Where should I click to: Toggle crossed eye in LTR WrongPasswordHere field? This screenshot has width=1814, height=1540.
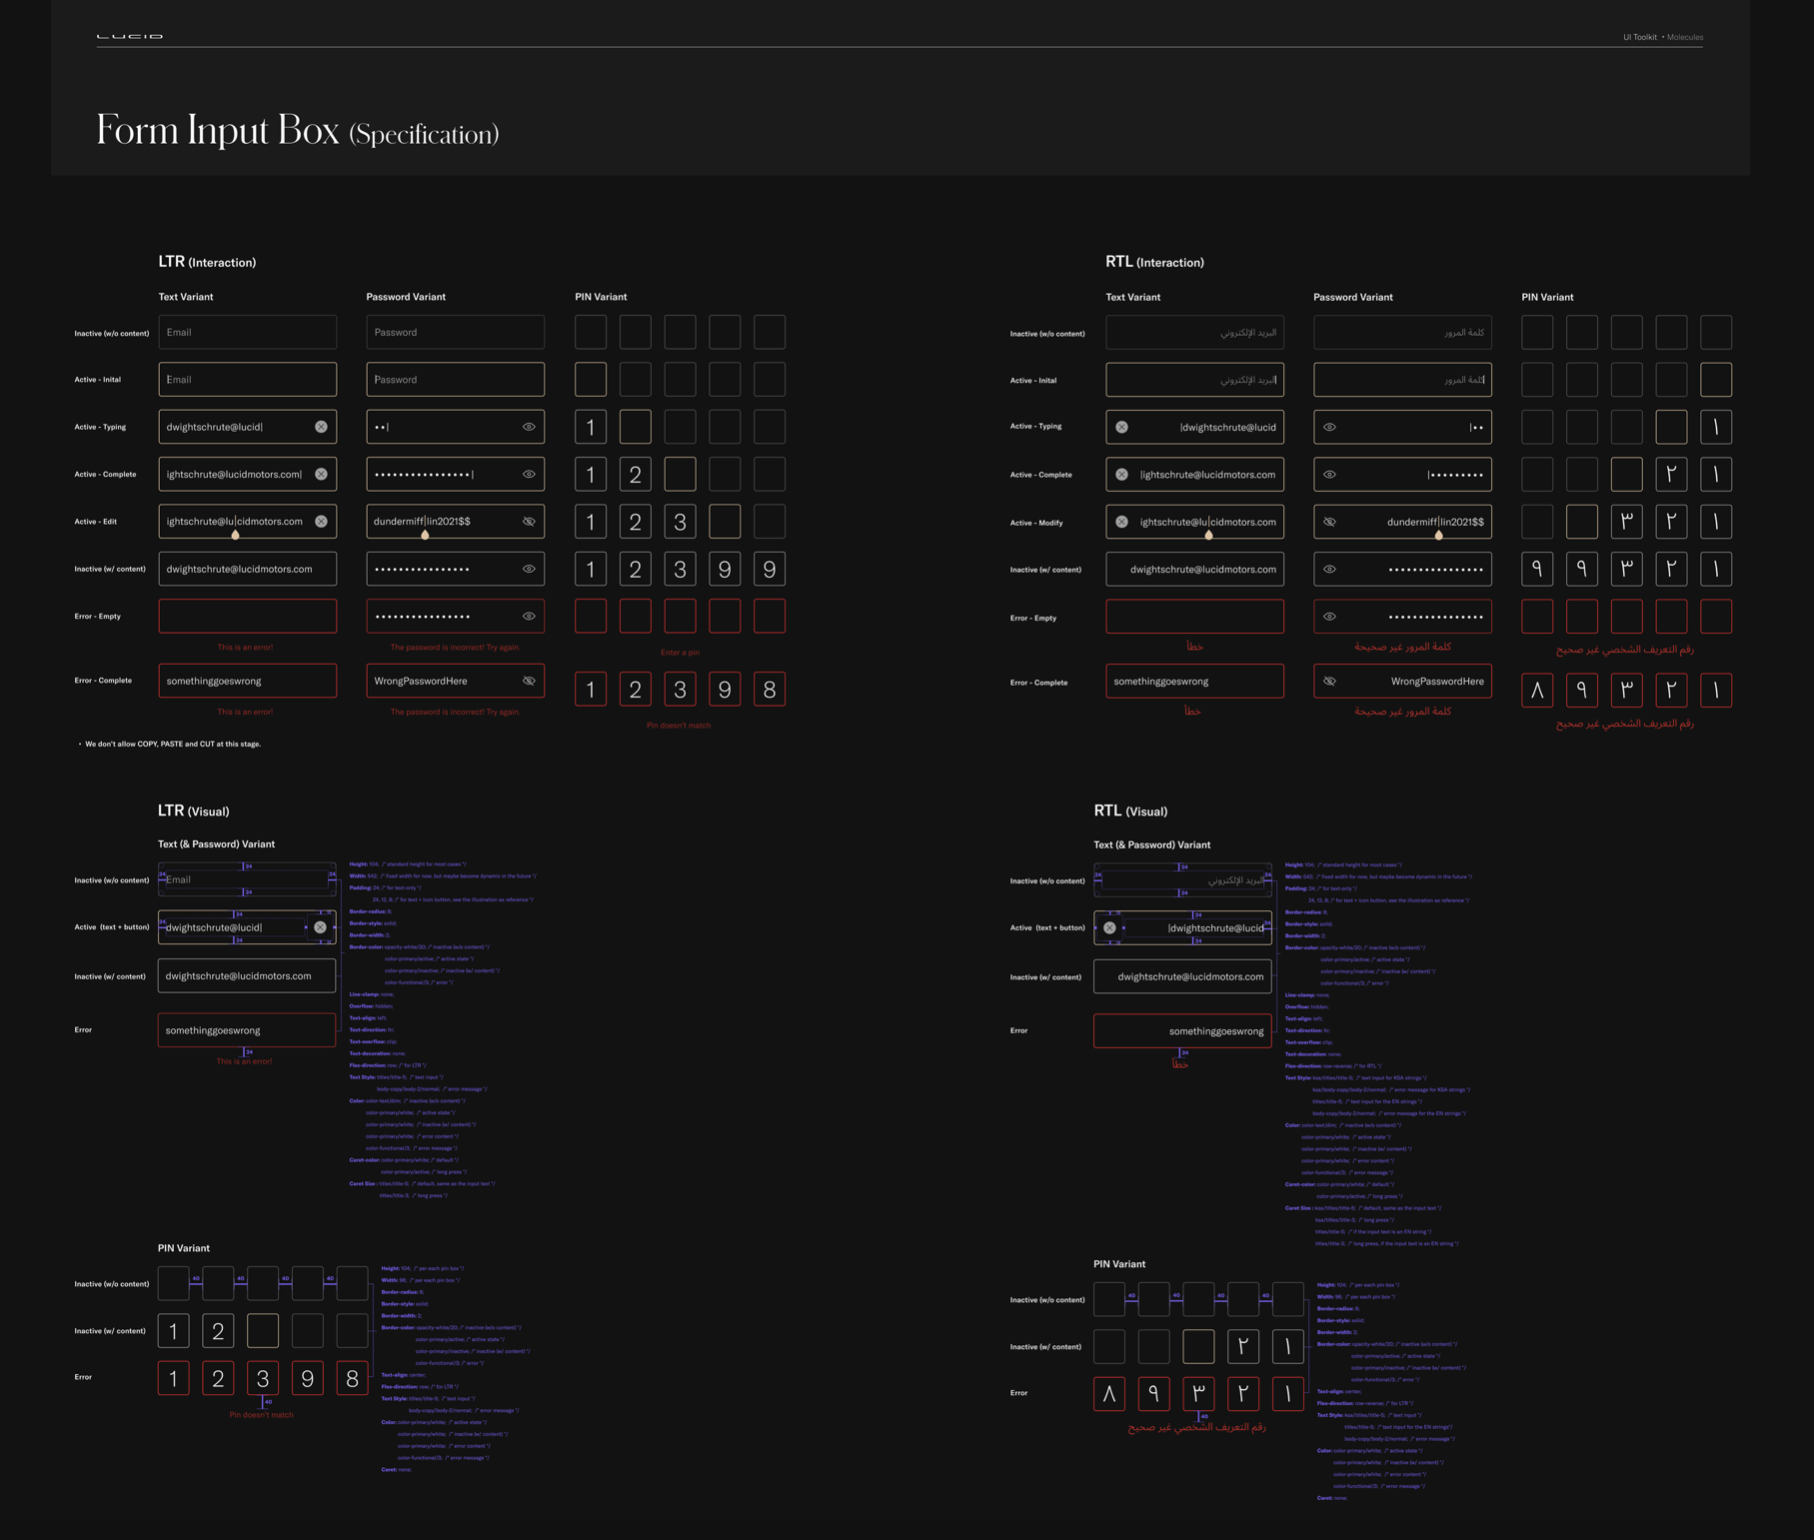click(529, 681)
